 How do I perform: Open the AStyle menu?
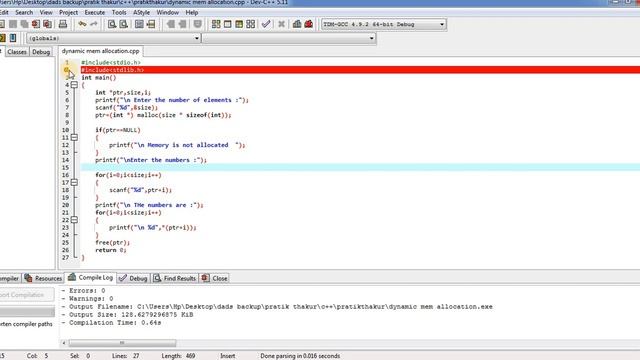click(141, 13)
